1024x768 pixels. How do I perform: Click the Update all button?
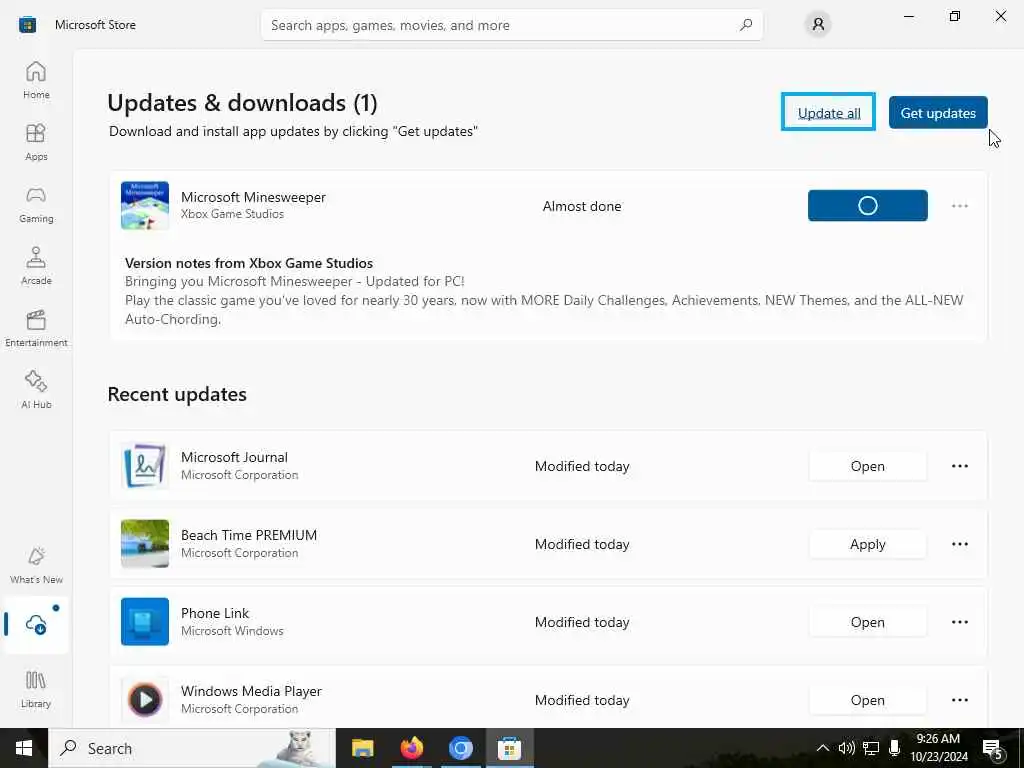(829, 112)
